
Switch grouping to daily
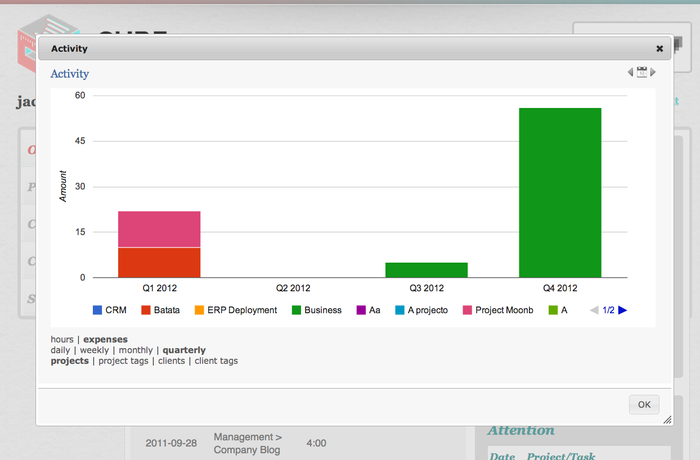point(61,350)
